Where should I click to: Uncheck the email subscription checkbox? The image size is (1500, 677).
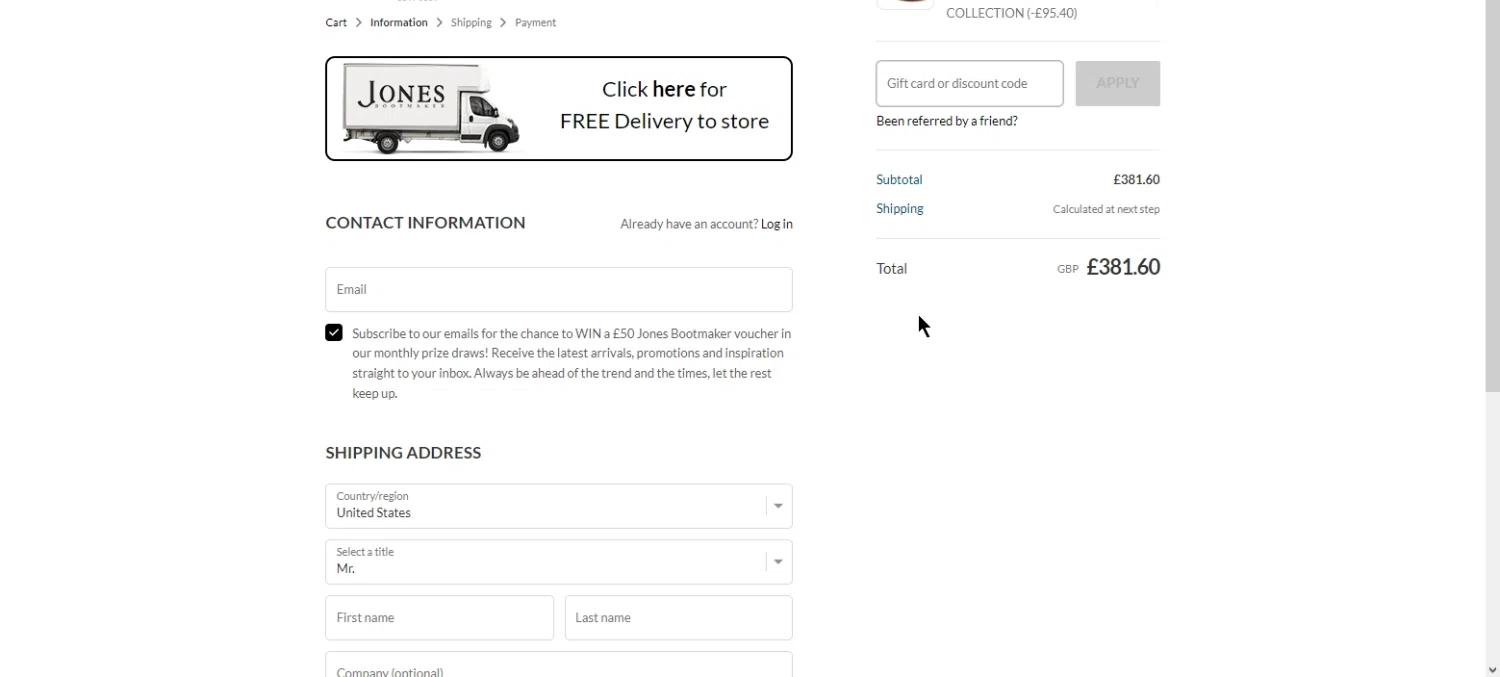coord(334,333)
